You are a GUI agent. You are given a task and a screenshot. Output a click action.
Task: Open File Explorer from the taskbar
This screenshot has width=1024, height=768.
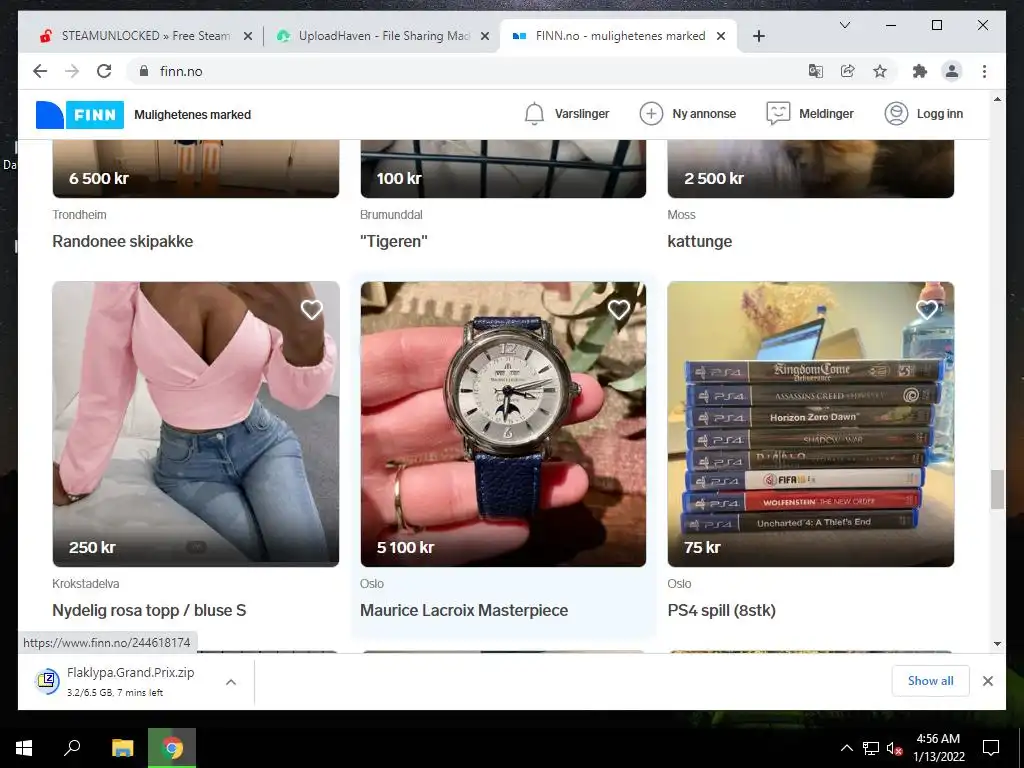(122, 748)
